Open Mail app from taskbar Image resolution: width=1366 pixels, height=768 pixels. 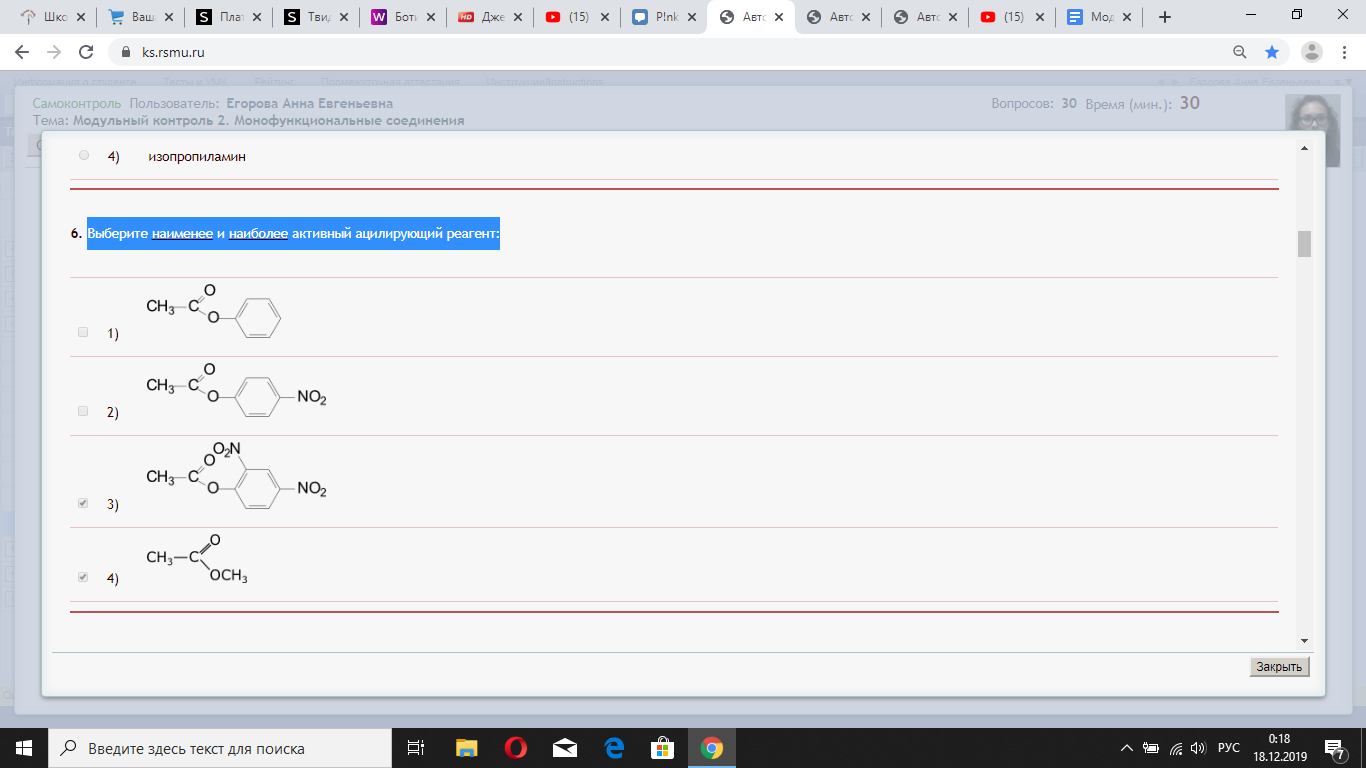point(565,748)
